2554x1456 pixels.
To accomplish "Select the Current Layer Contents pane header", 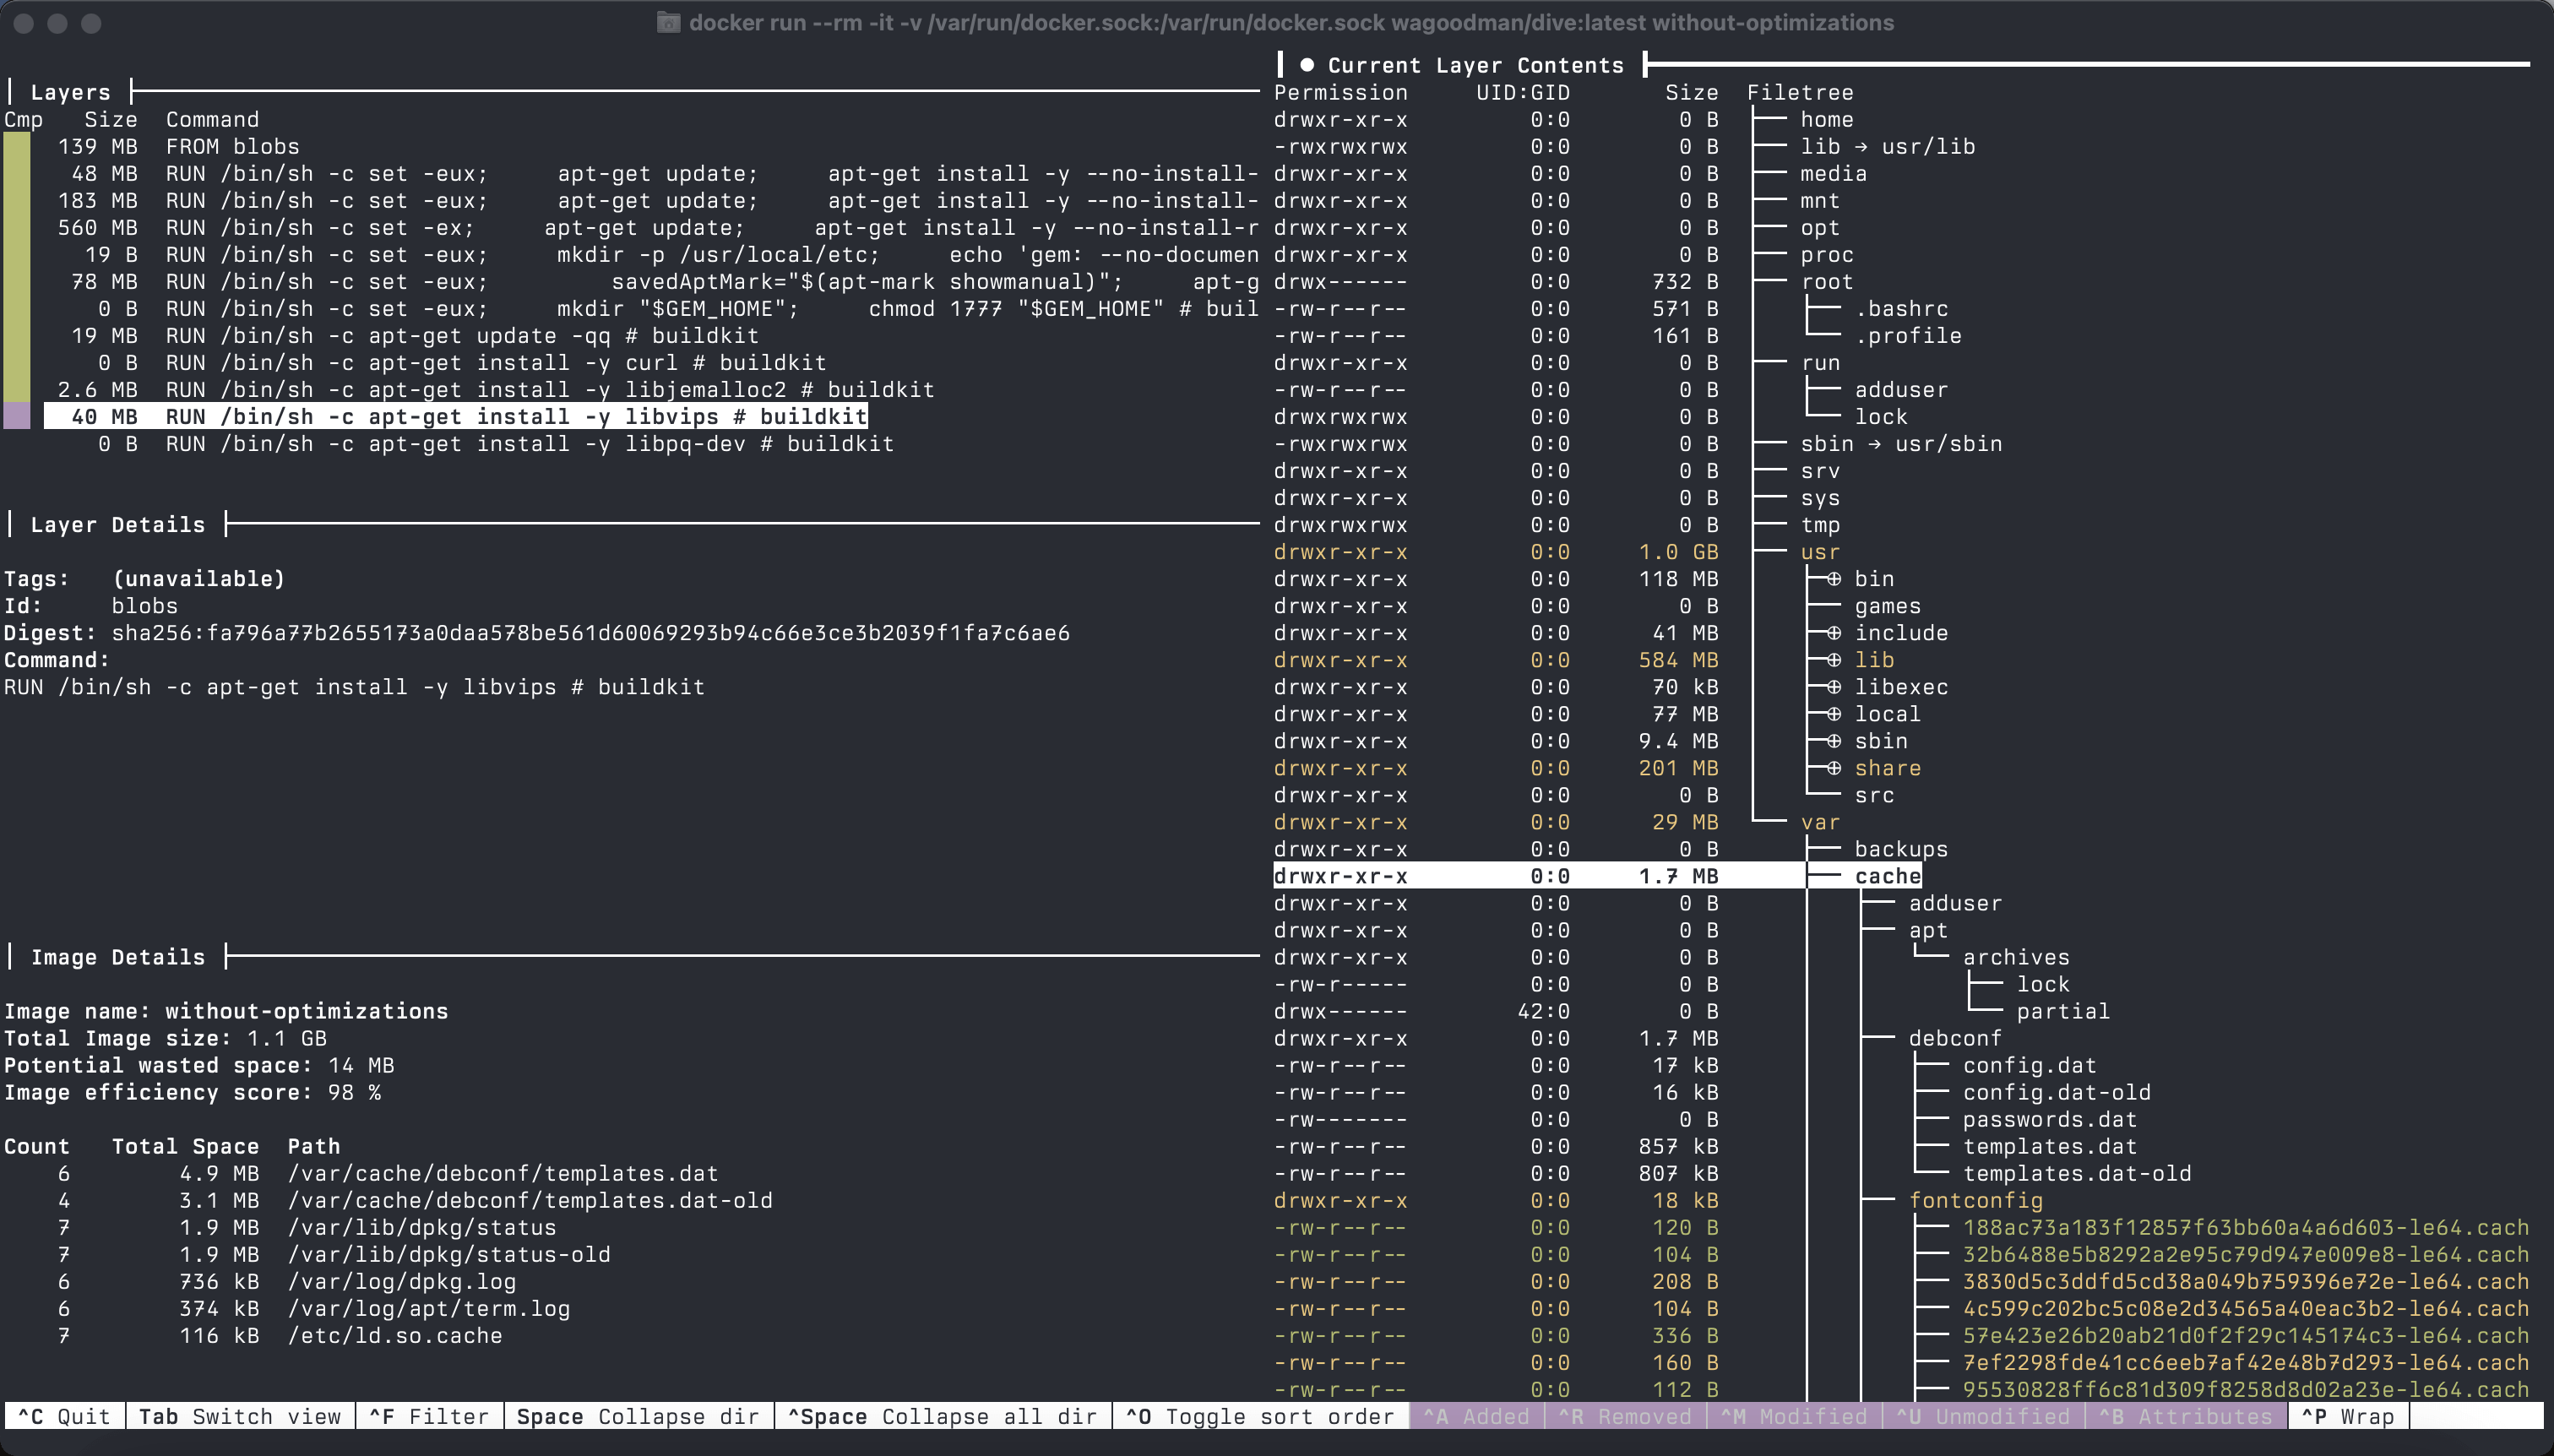I will pos(1475,65).
